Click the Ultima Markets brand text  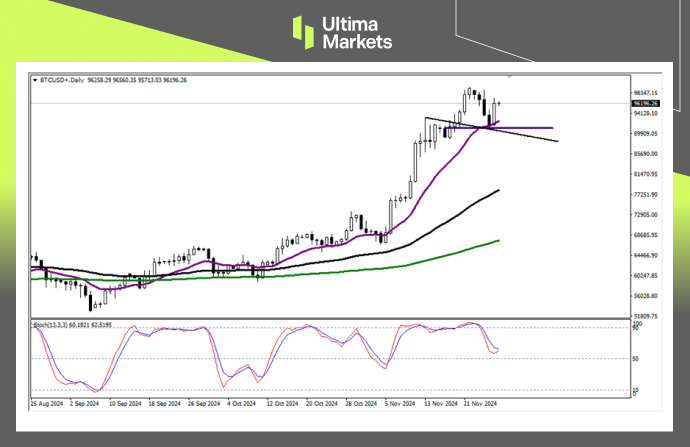(357, 32)
